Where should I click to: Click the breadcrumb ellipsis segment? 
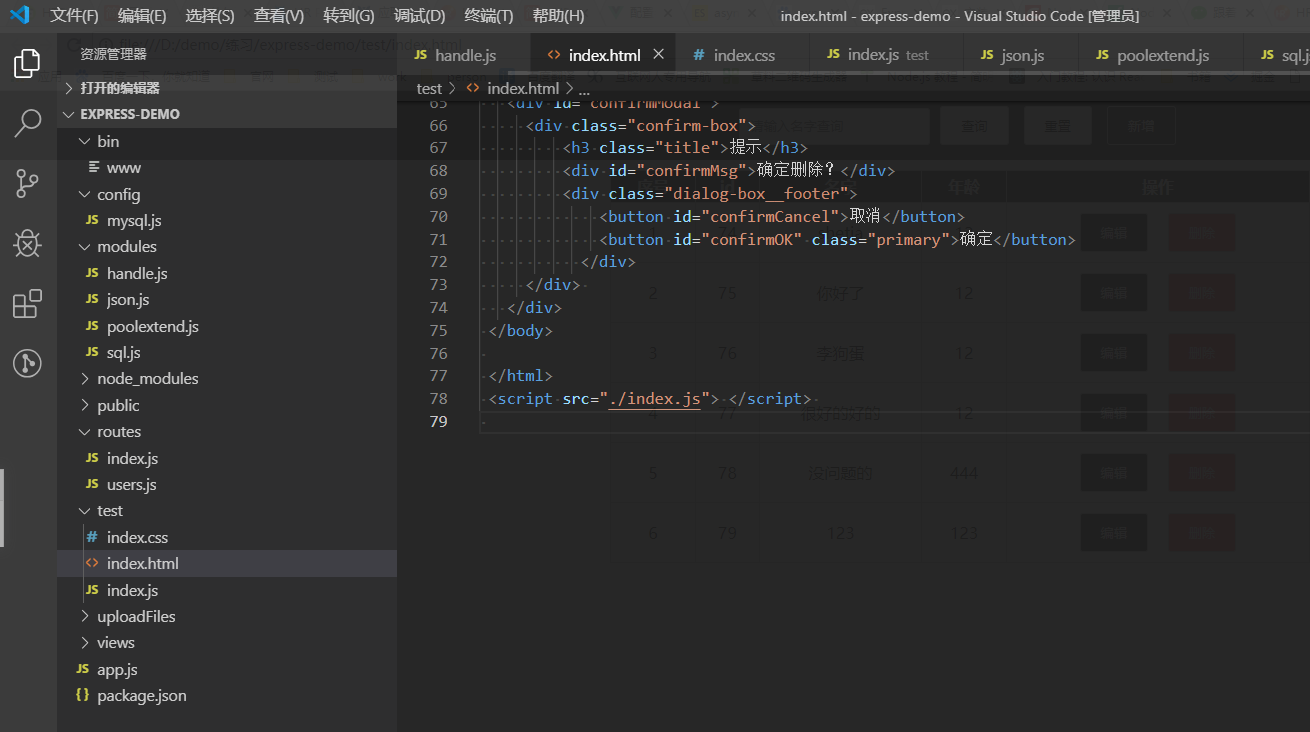584,88
